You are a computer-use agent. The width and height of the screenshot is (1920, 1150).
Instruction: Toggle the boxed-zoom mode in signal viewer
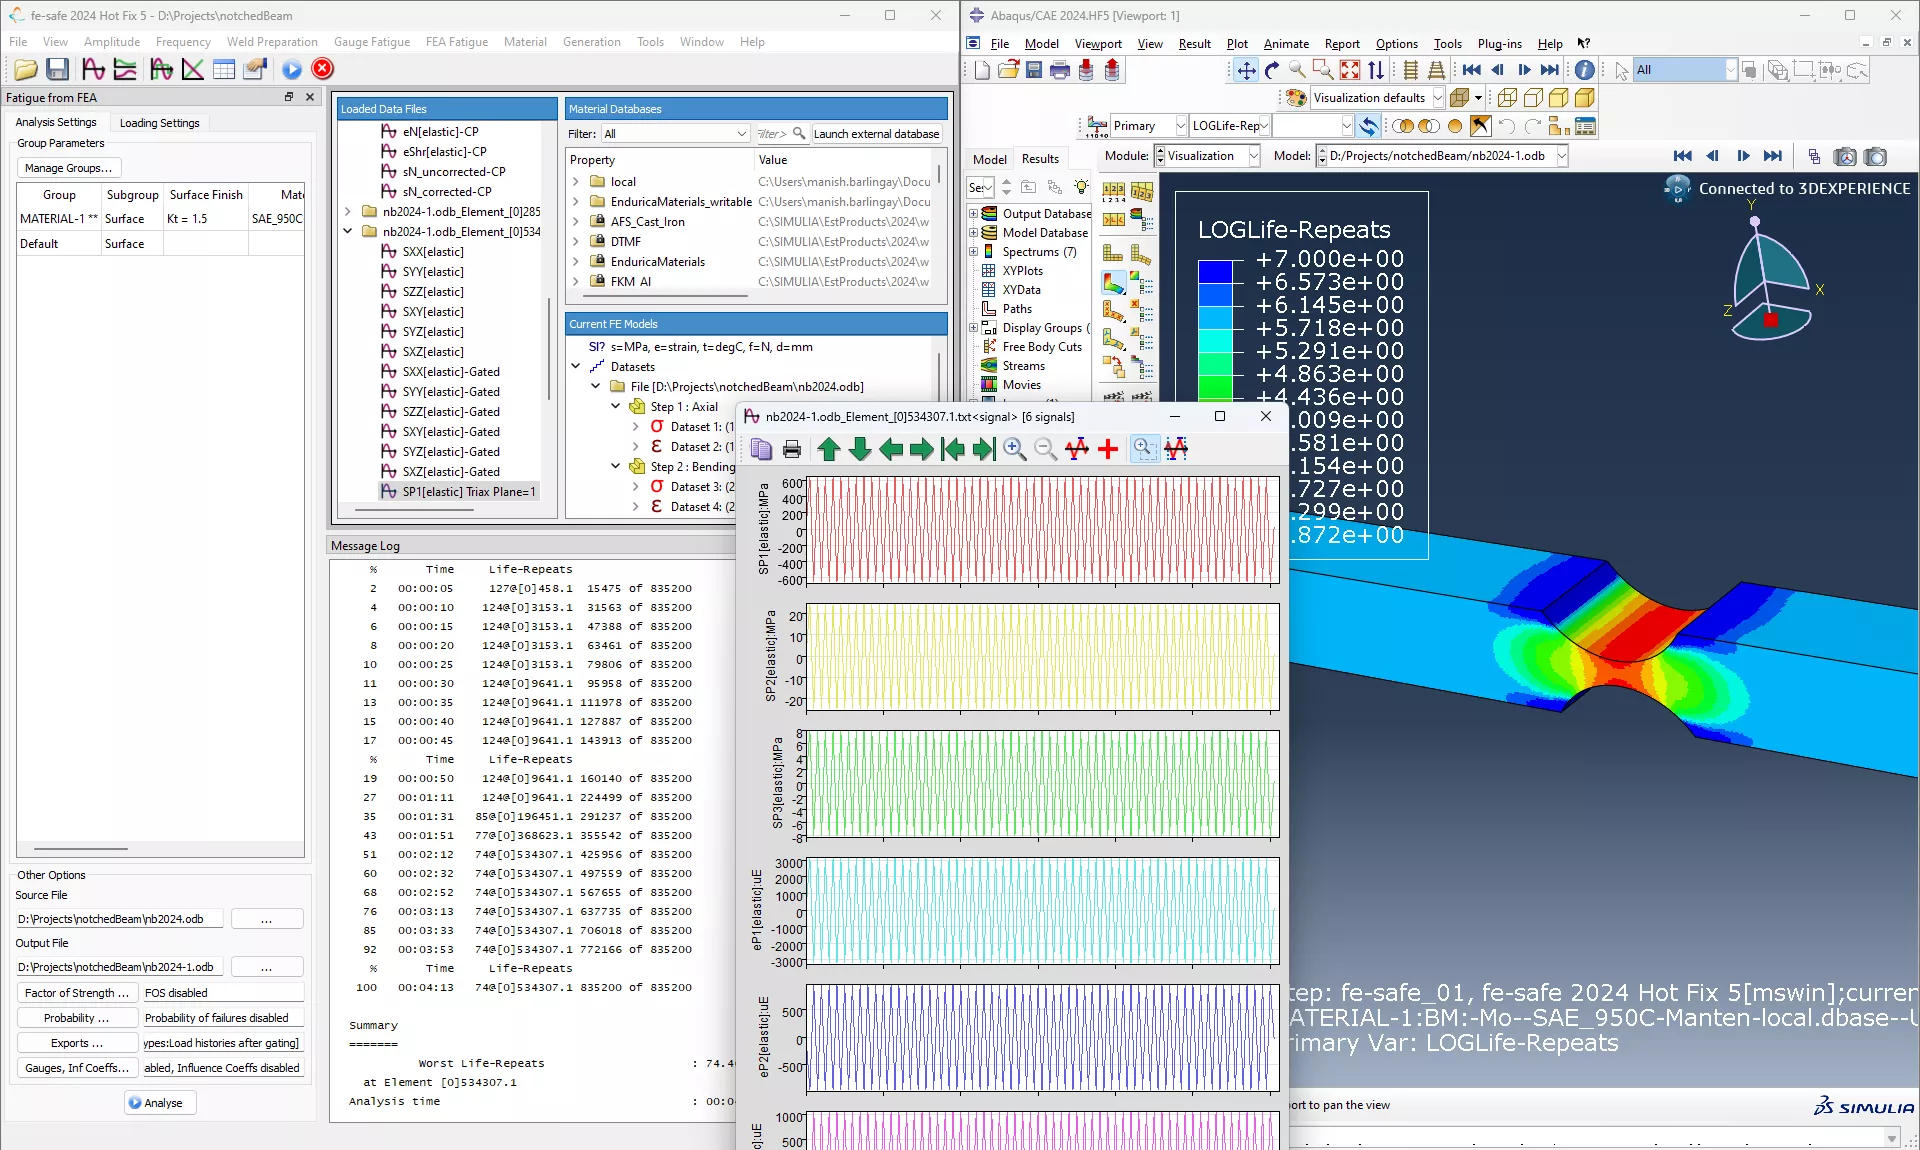tap(1145, 449)
